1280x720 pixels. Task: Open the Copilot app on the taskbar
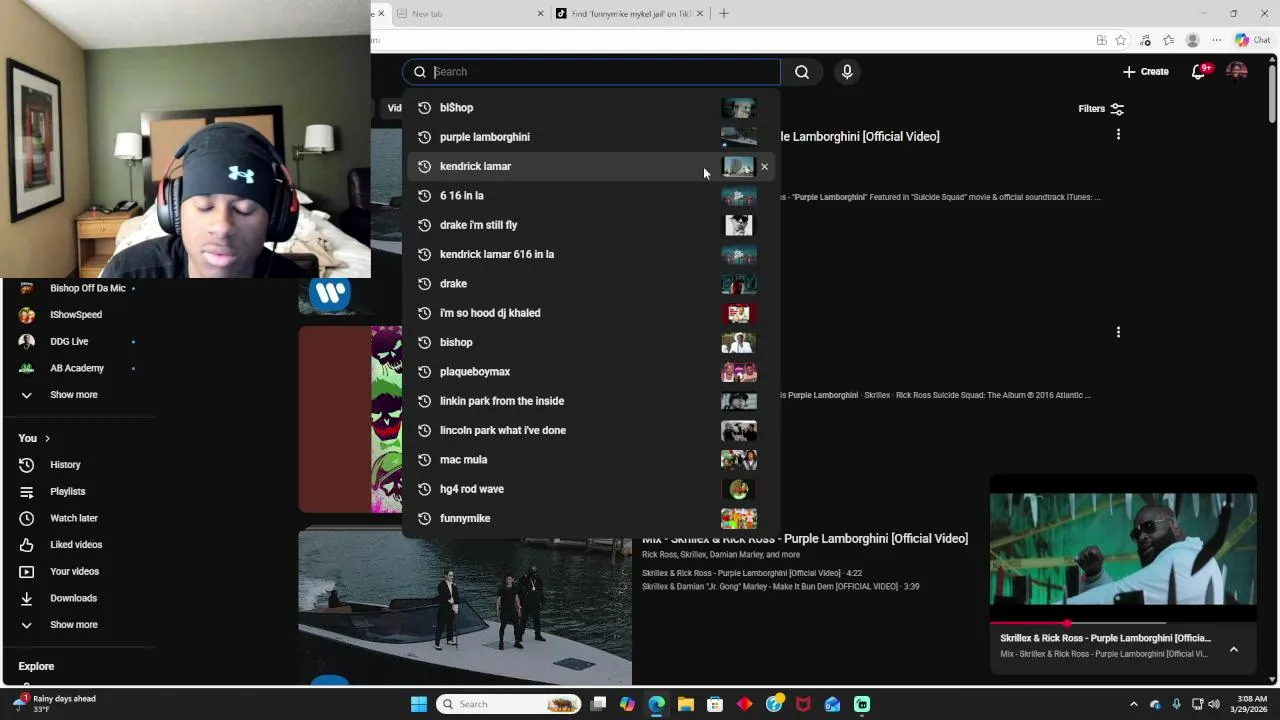click(x=627, y=704)
